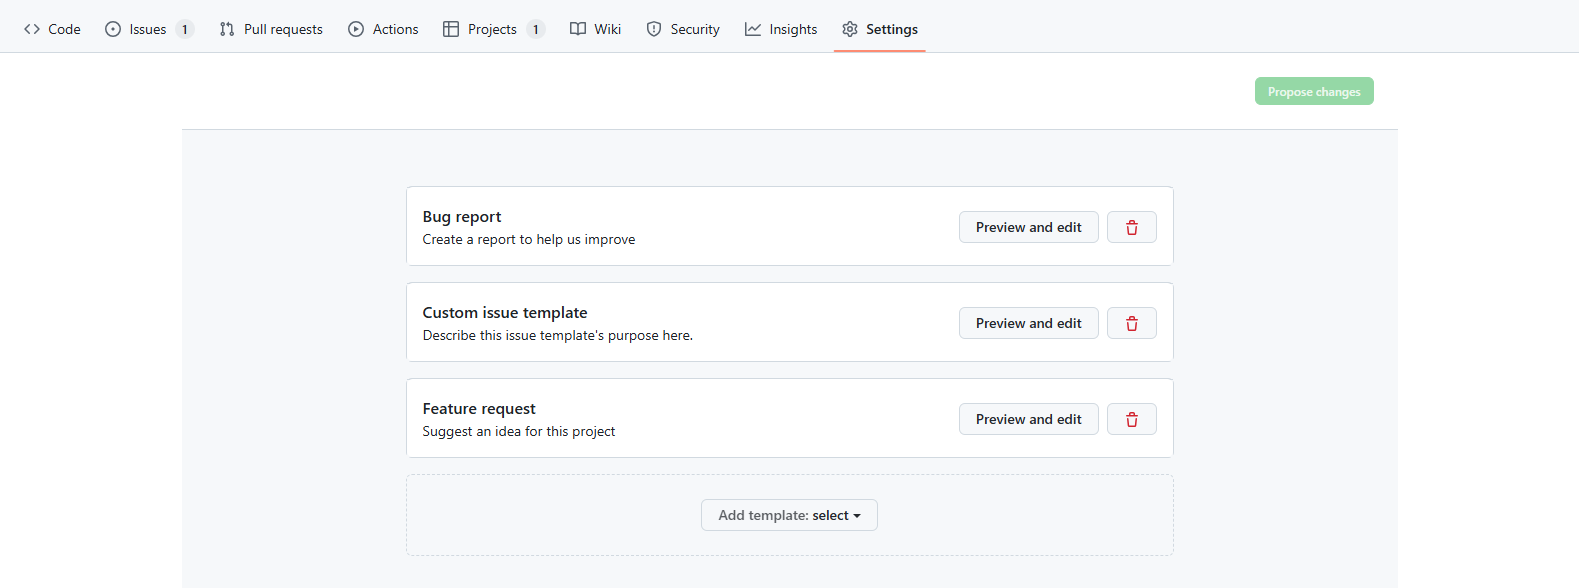Delete the Bug report template

tap(1131, 227)
